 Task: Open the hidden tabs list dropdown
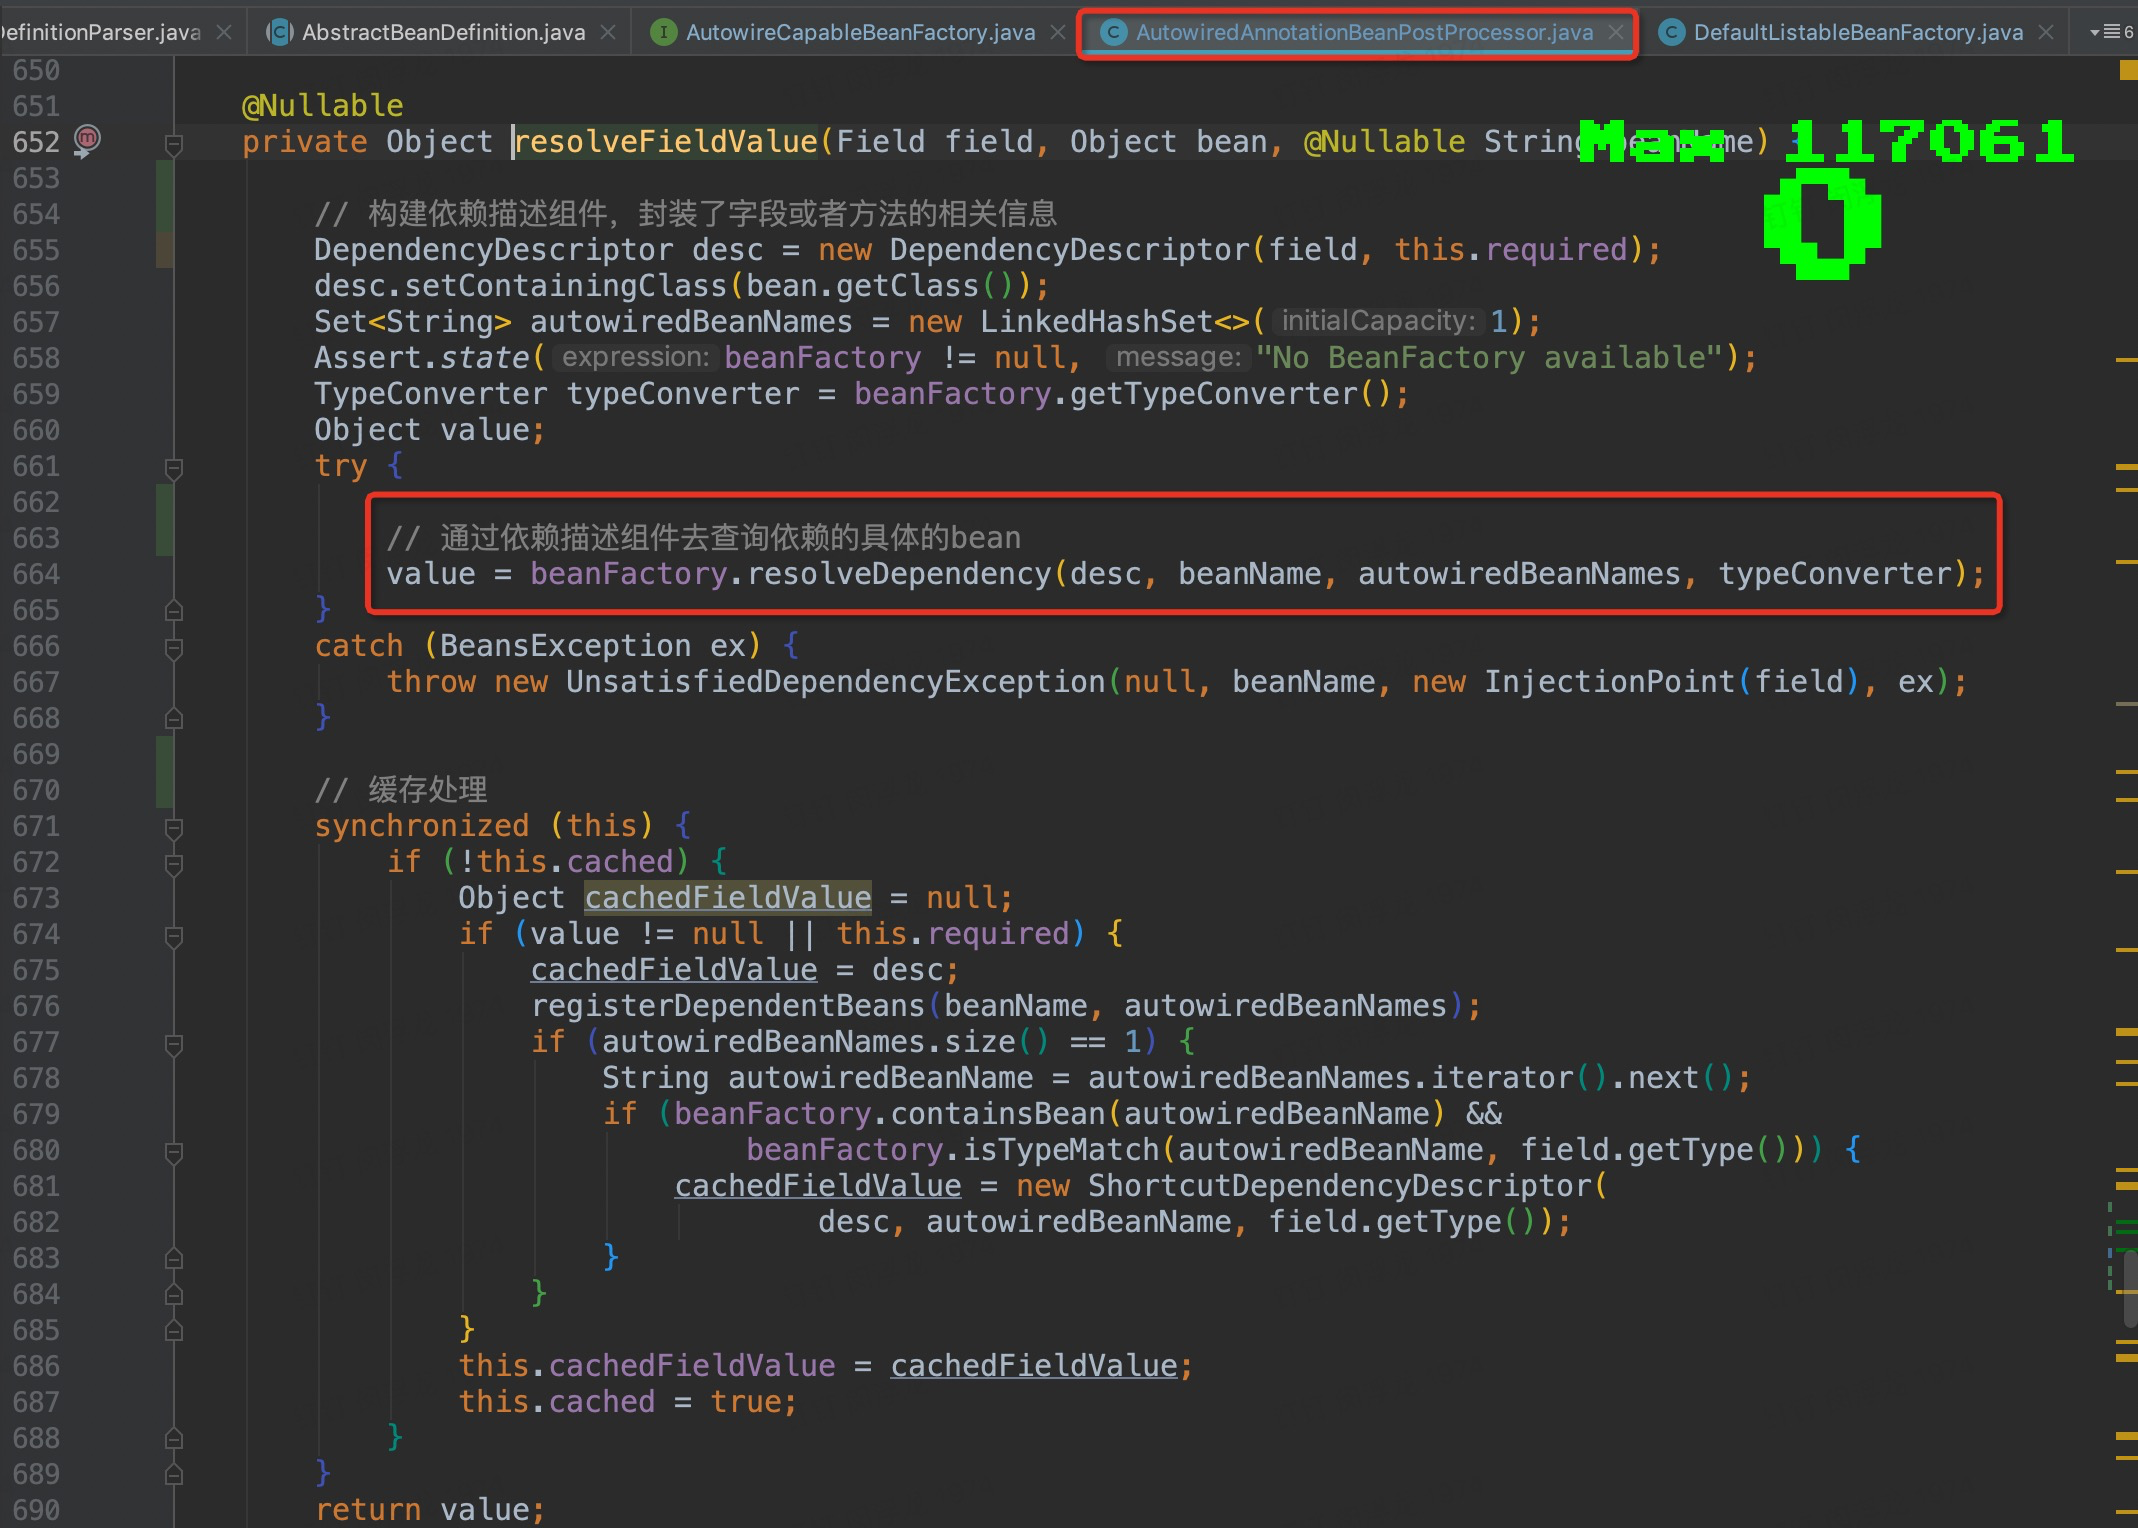point(2110,33)
